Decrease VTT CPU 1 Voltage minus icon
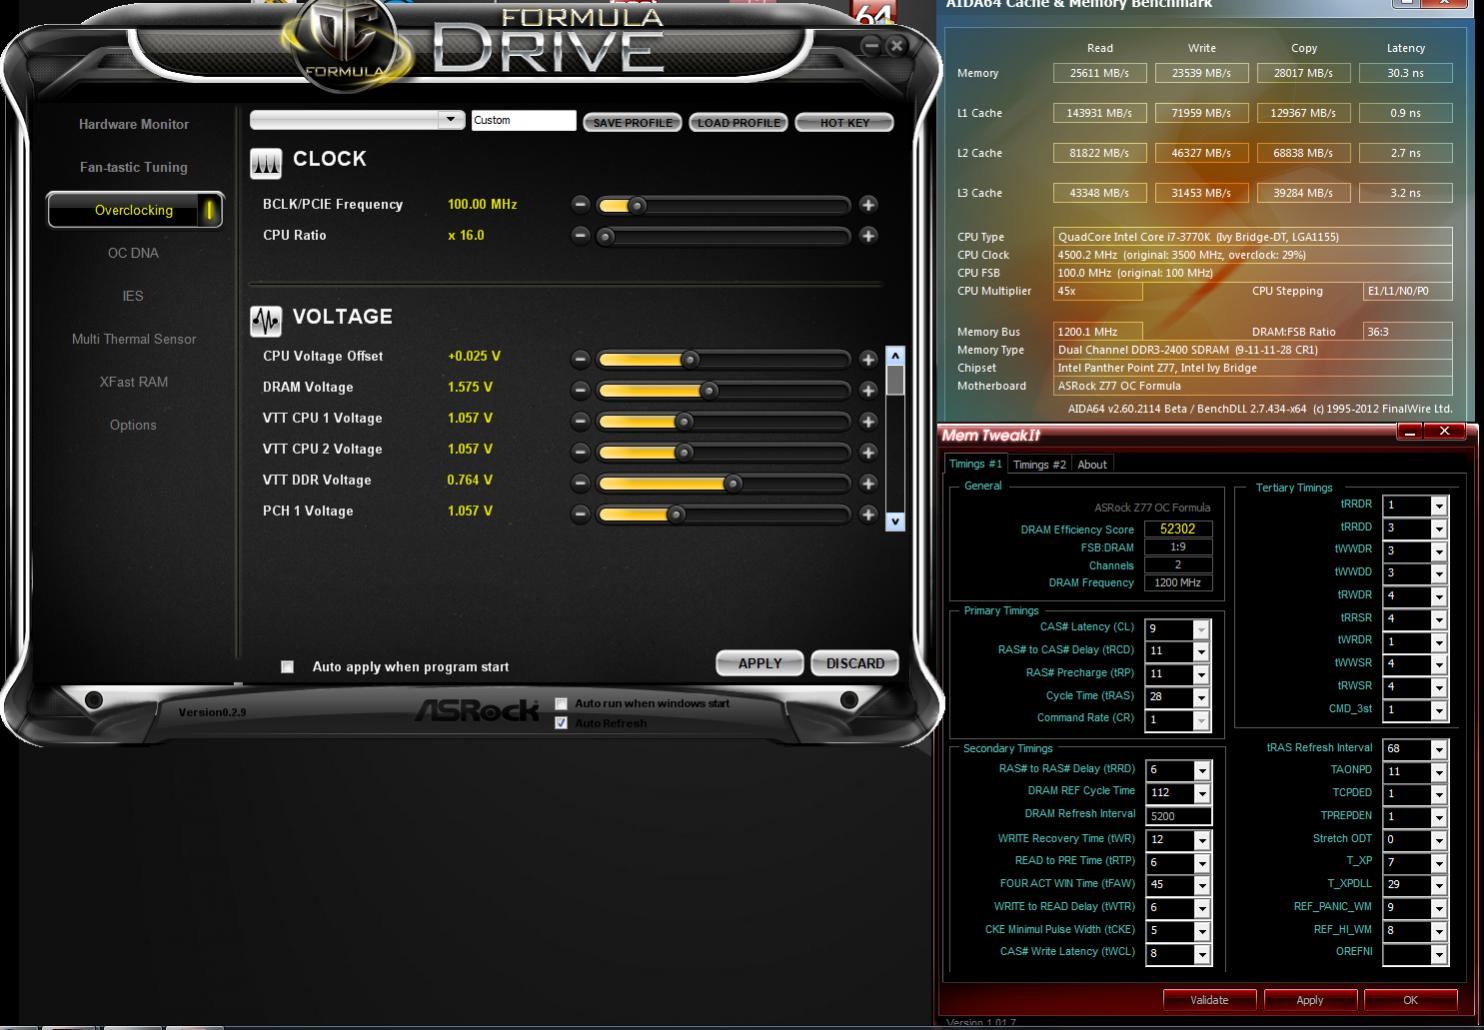Screen dimensions: 1484x1030 tap(580, 421)
